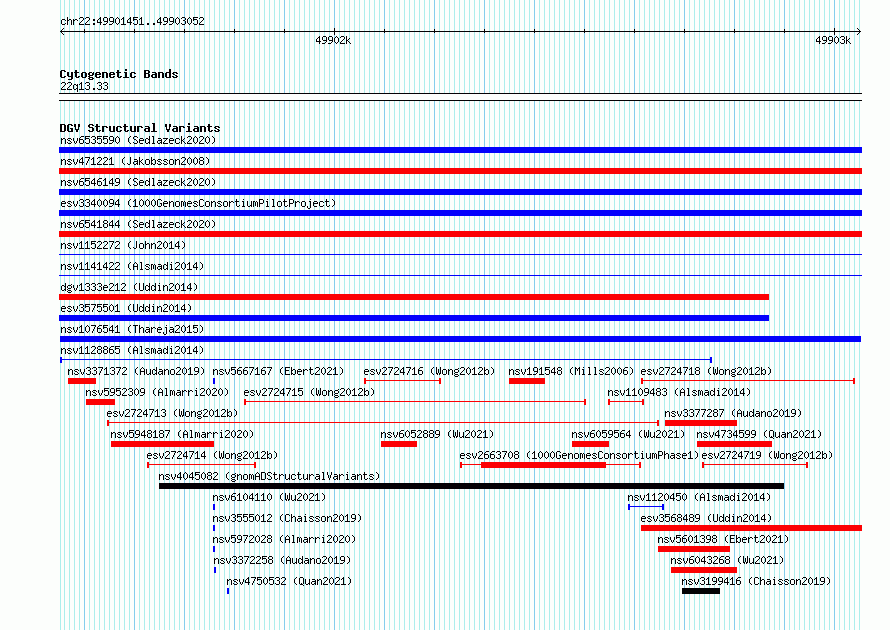
Task: Click nsv3199416 (Chaisson2019) label
Action: click(756, 581)
